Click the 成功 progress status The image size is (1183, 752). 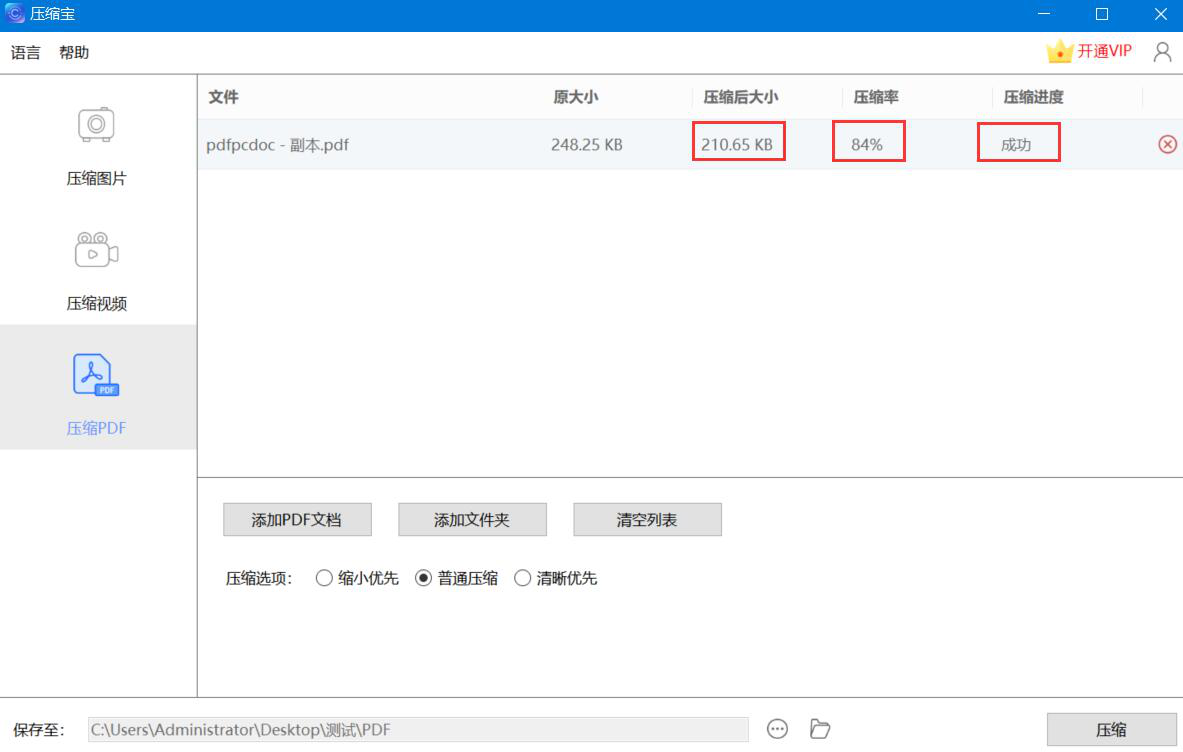point(1016,144)
